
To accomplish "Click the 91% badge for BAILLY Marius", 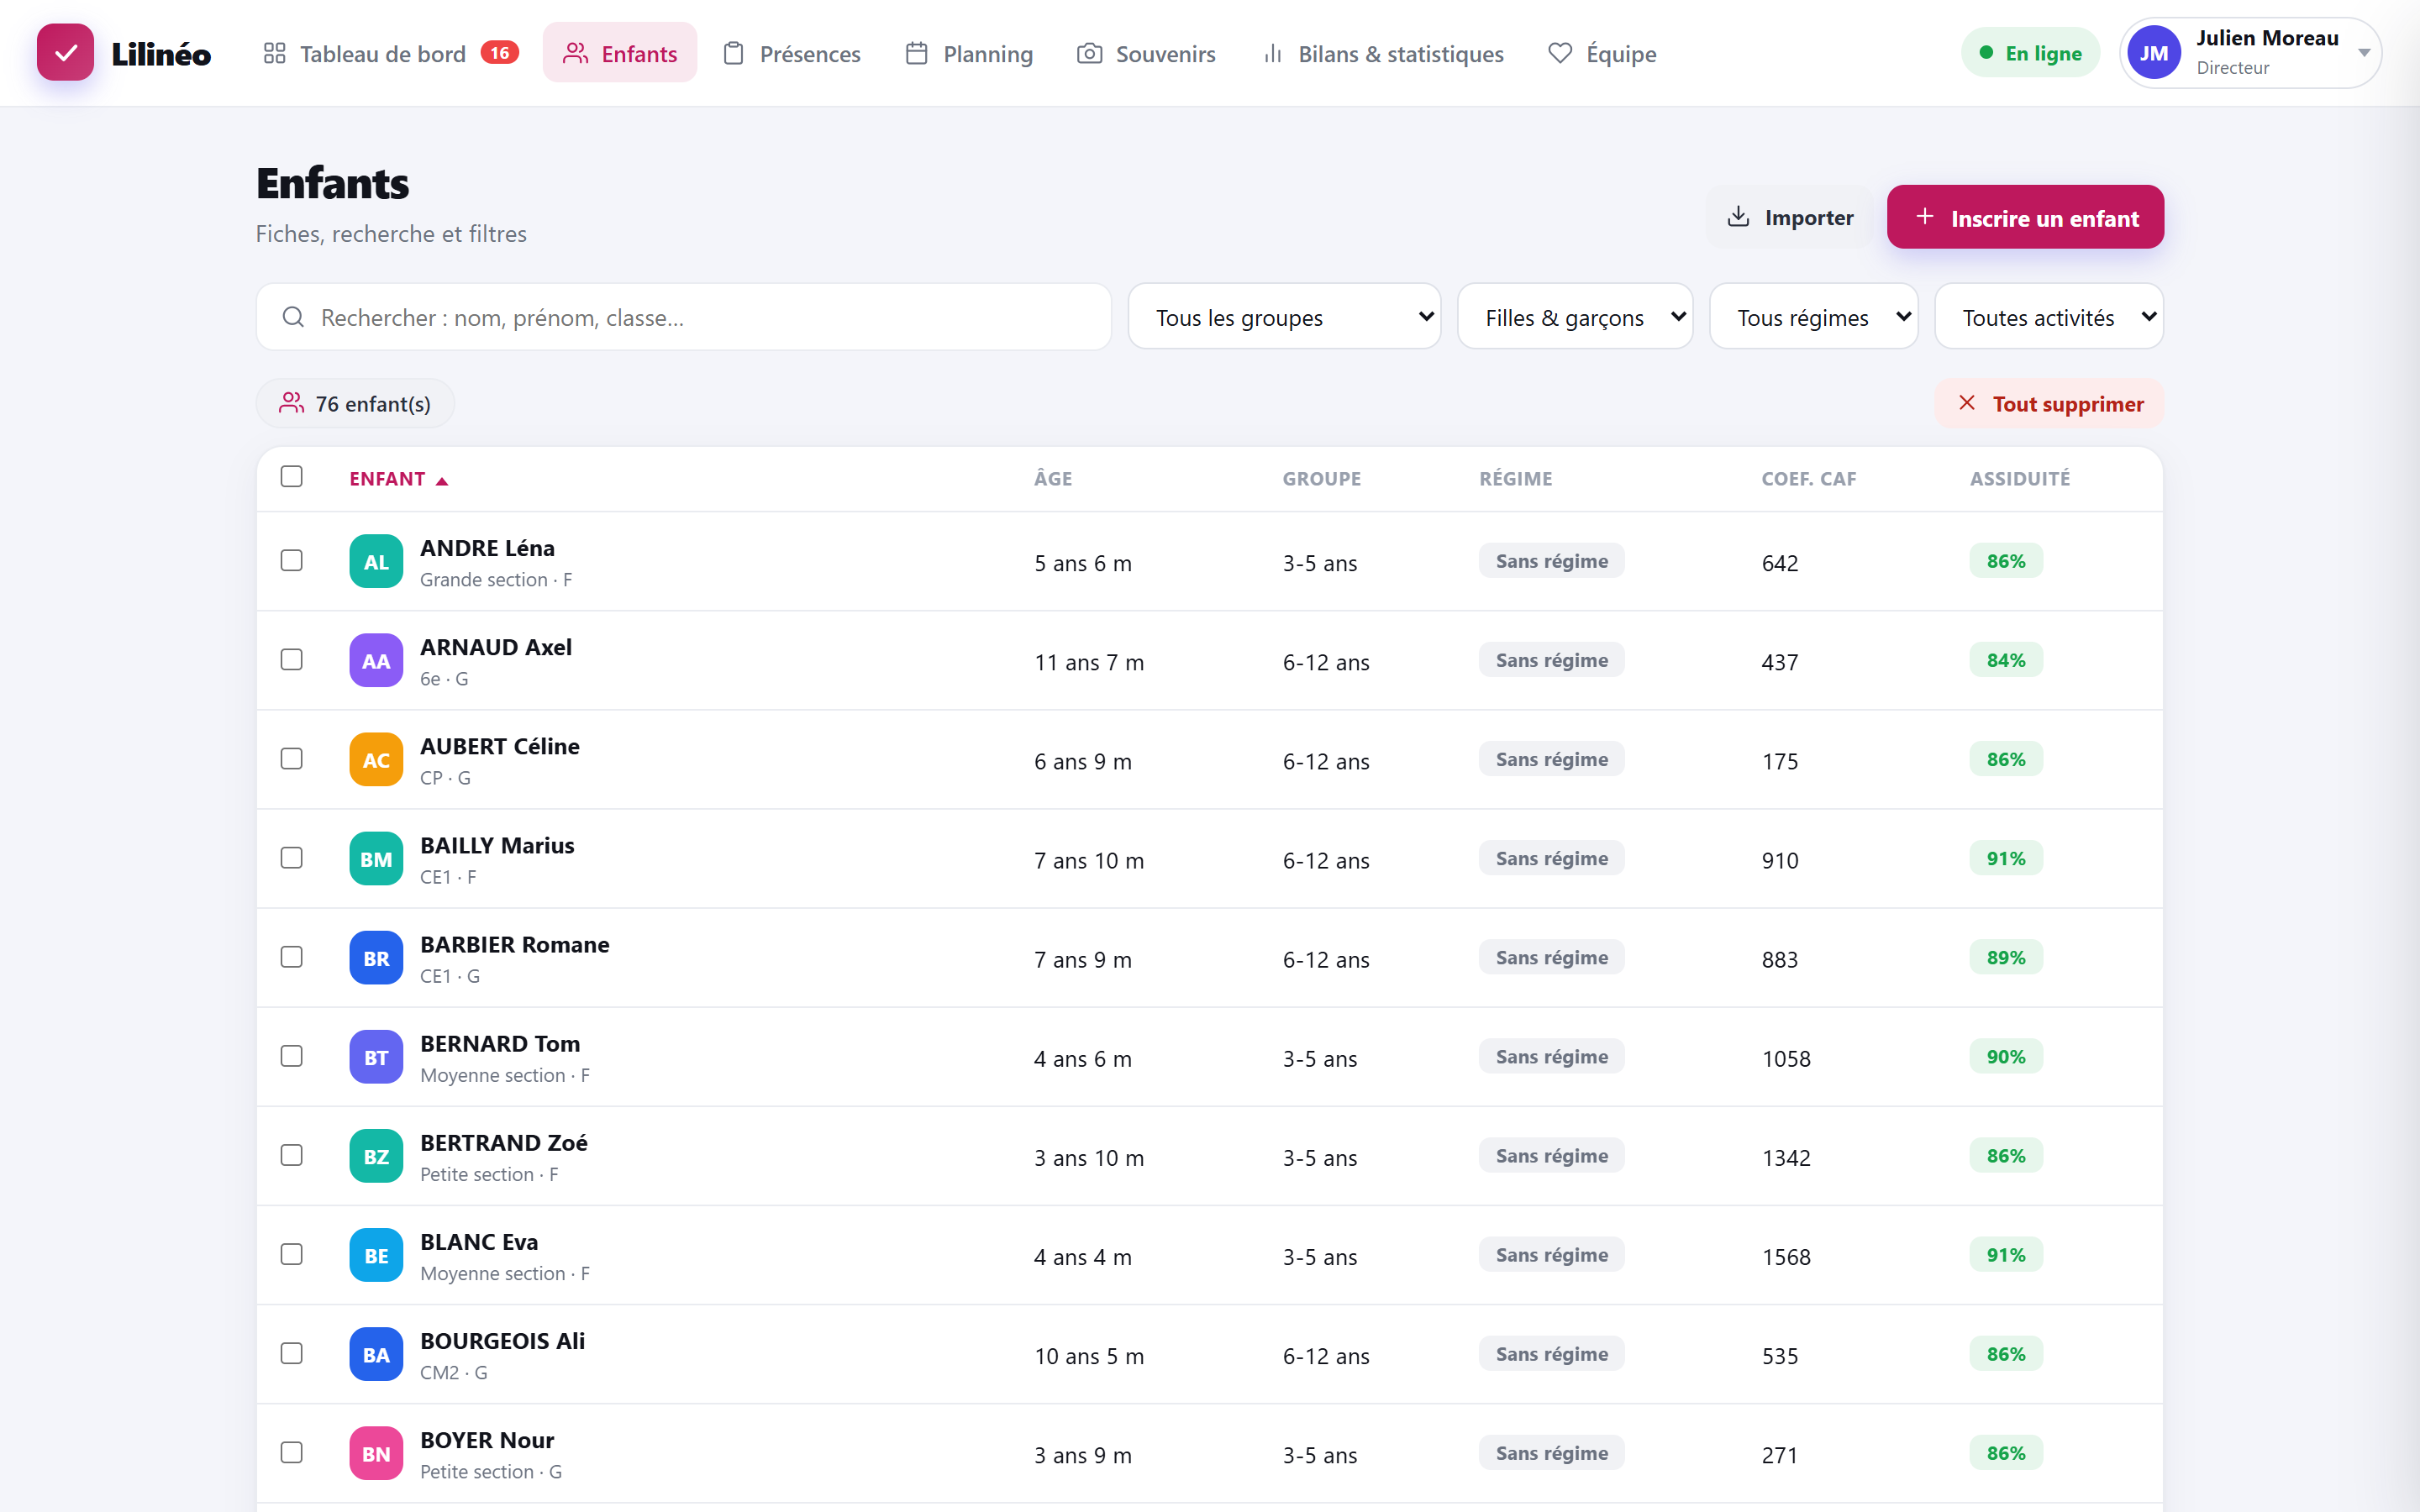I will coord(2006,858).
